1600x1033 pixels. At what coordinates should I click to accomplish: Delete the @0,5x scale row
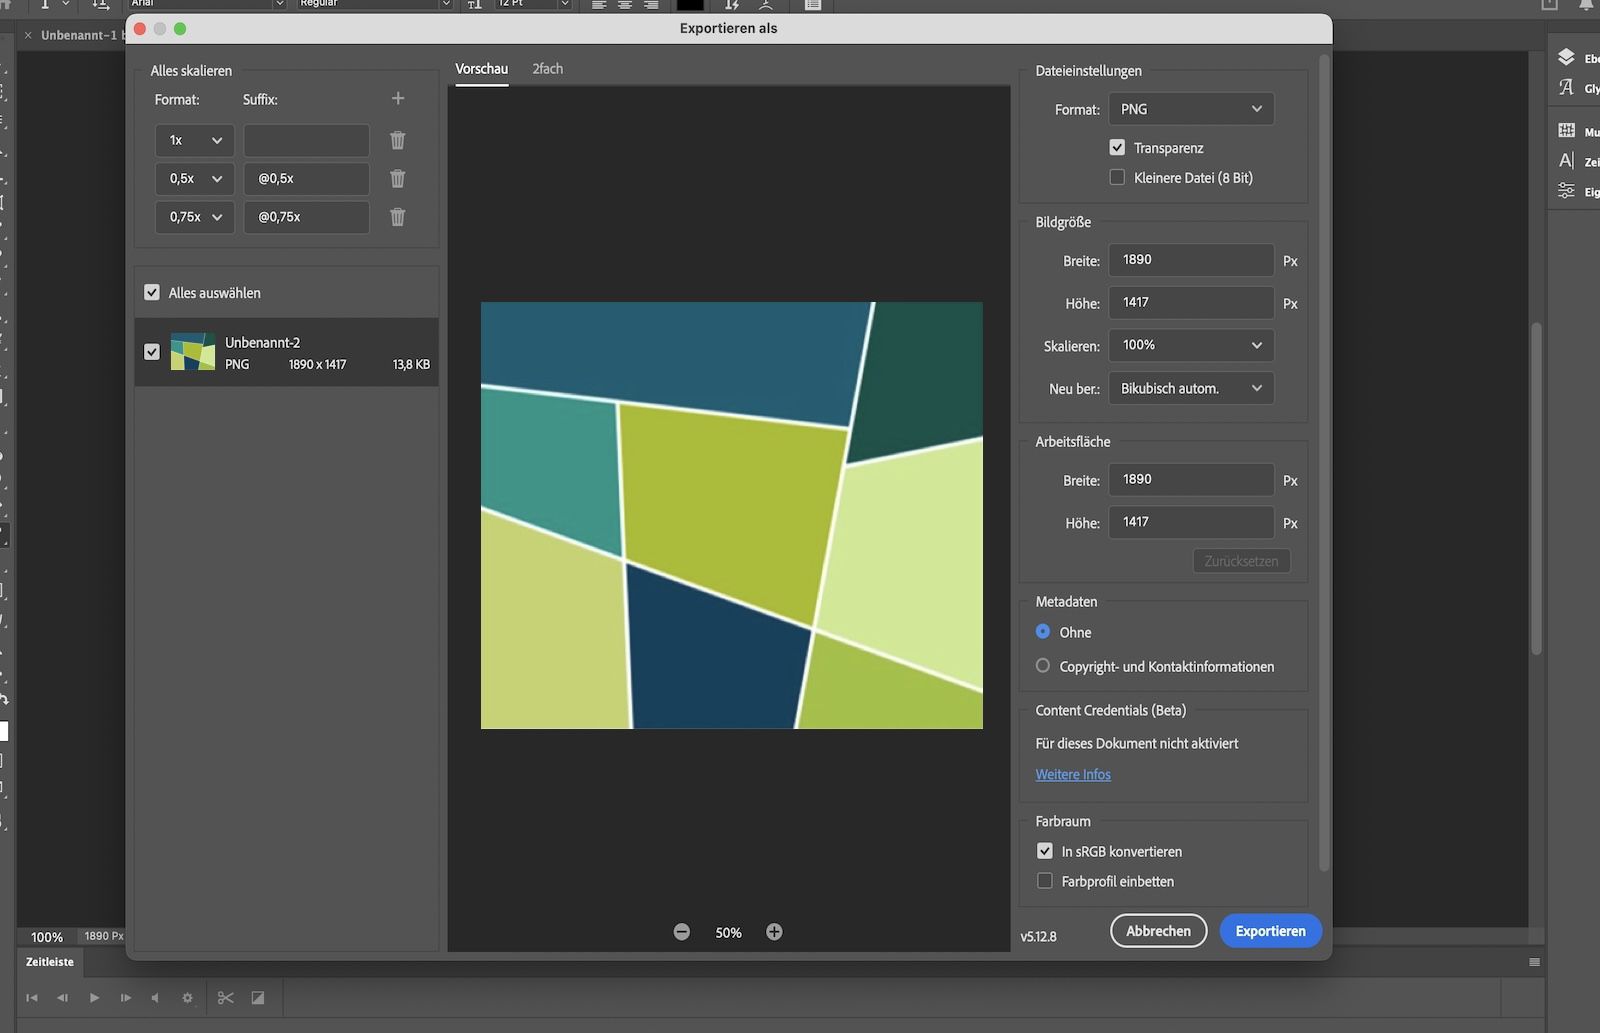click(x=397, y=179)
